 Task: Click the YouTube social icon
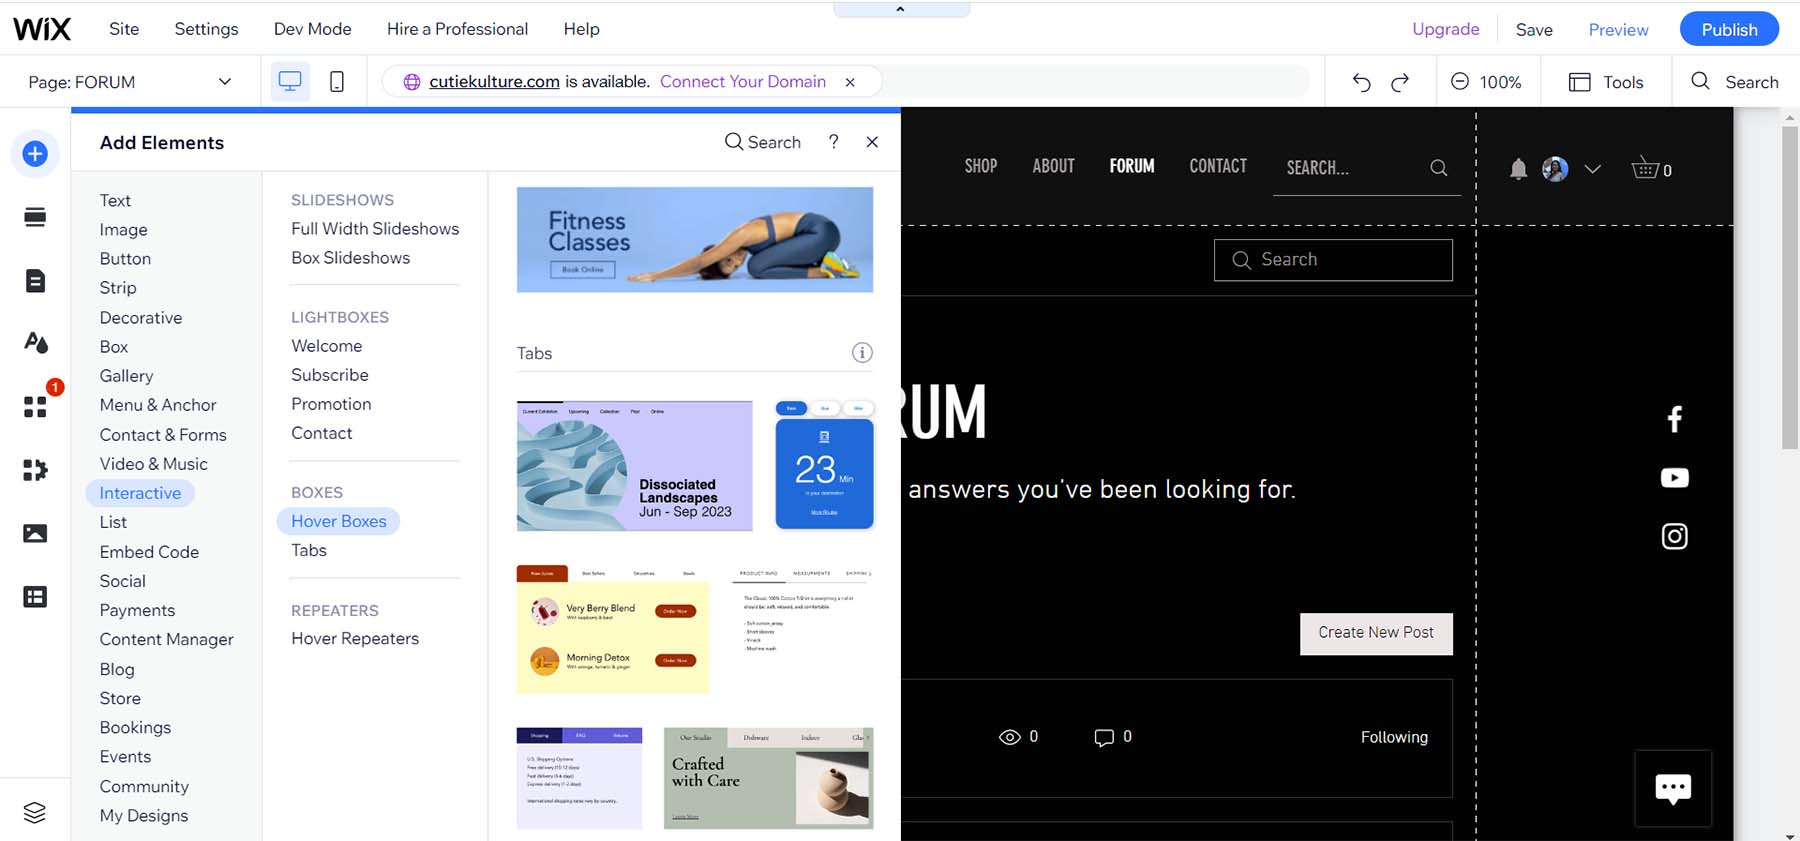1675,478
